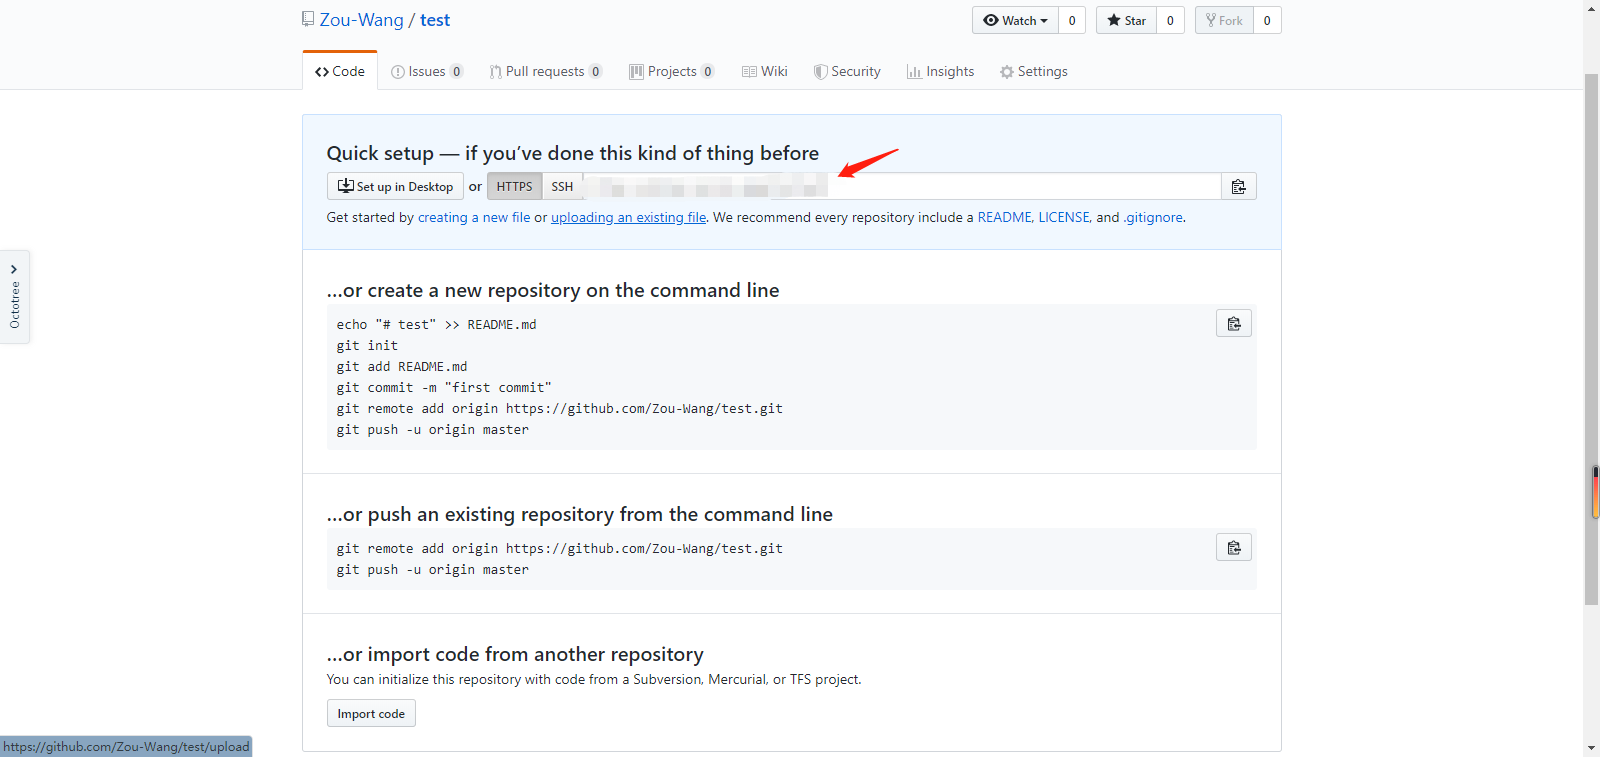View stargazers count next to Star

click(1170, 20)
